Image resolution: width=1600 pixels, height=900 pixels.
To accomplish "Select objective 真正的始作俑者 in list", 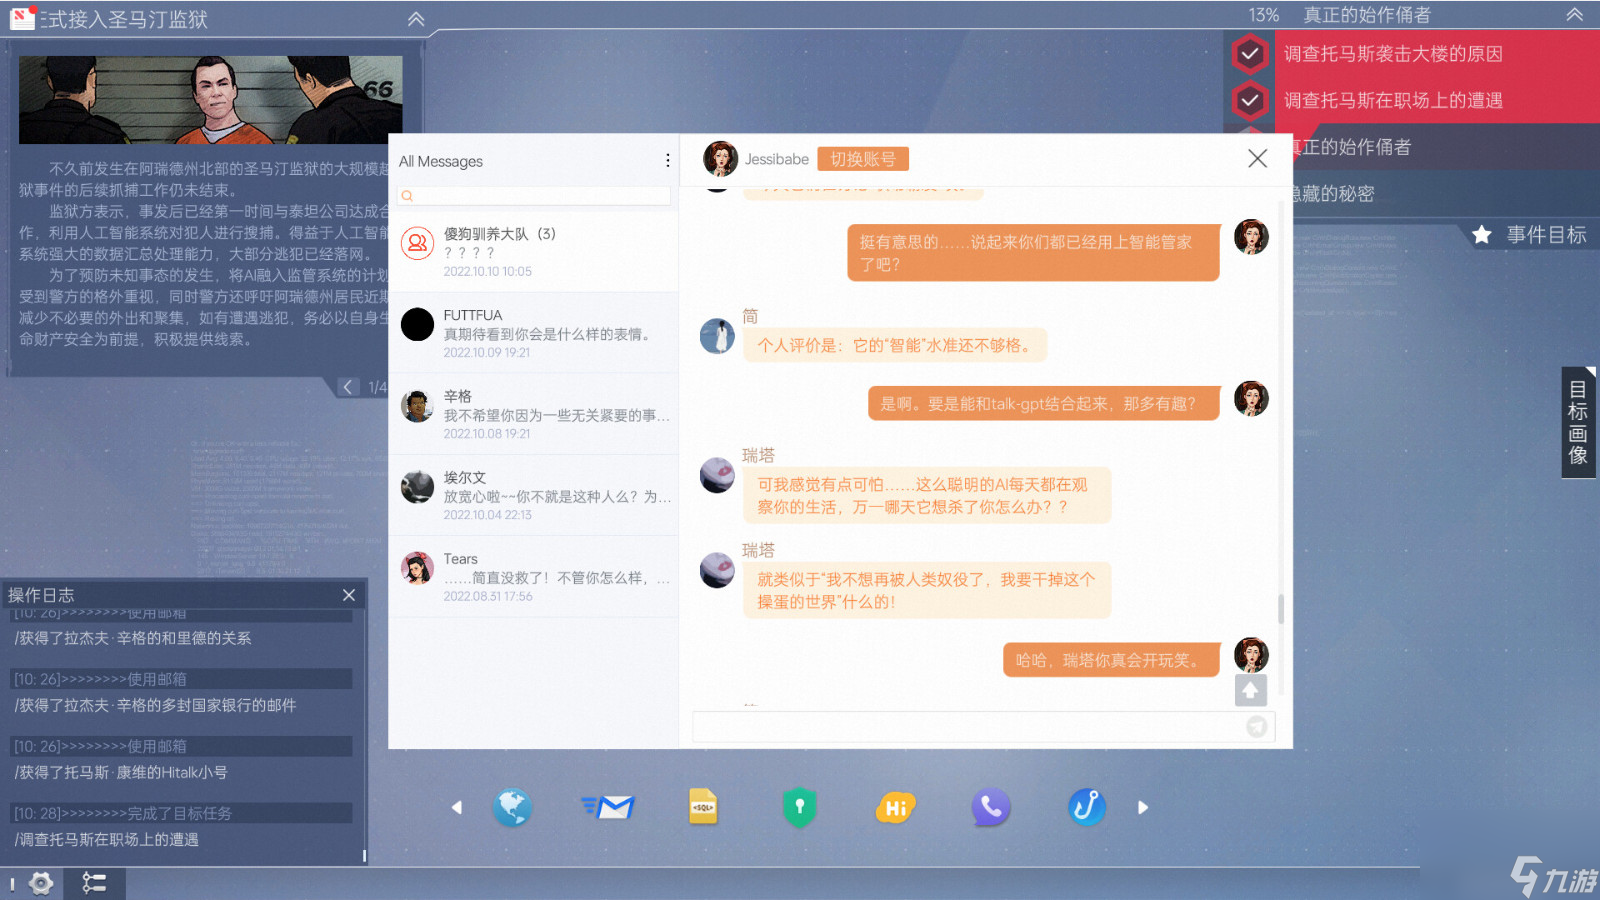I will point(1352,147).
